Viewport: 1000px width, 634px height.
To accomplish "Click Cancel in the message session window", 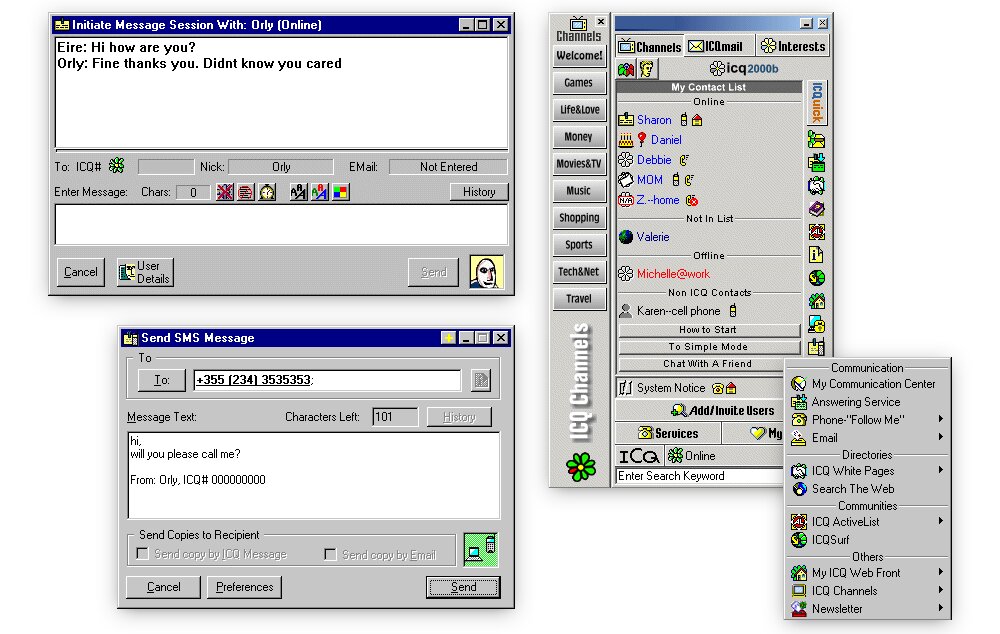I will pos(80,272).
